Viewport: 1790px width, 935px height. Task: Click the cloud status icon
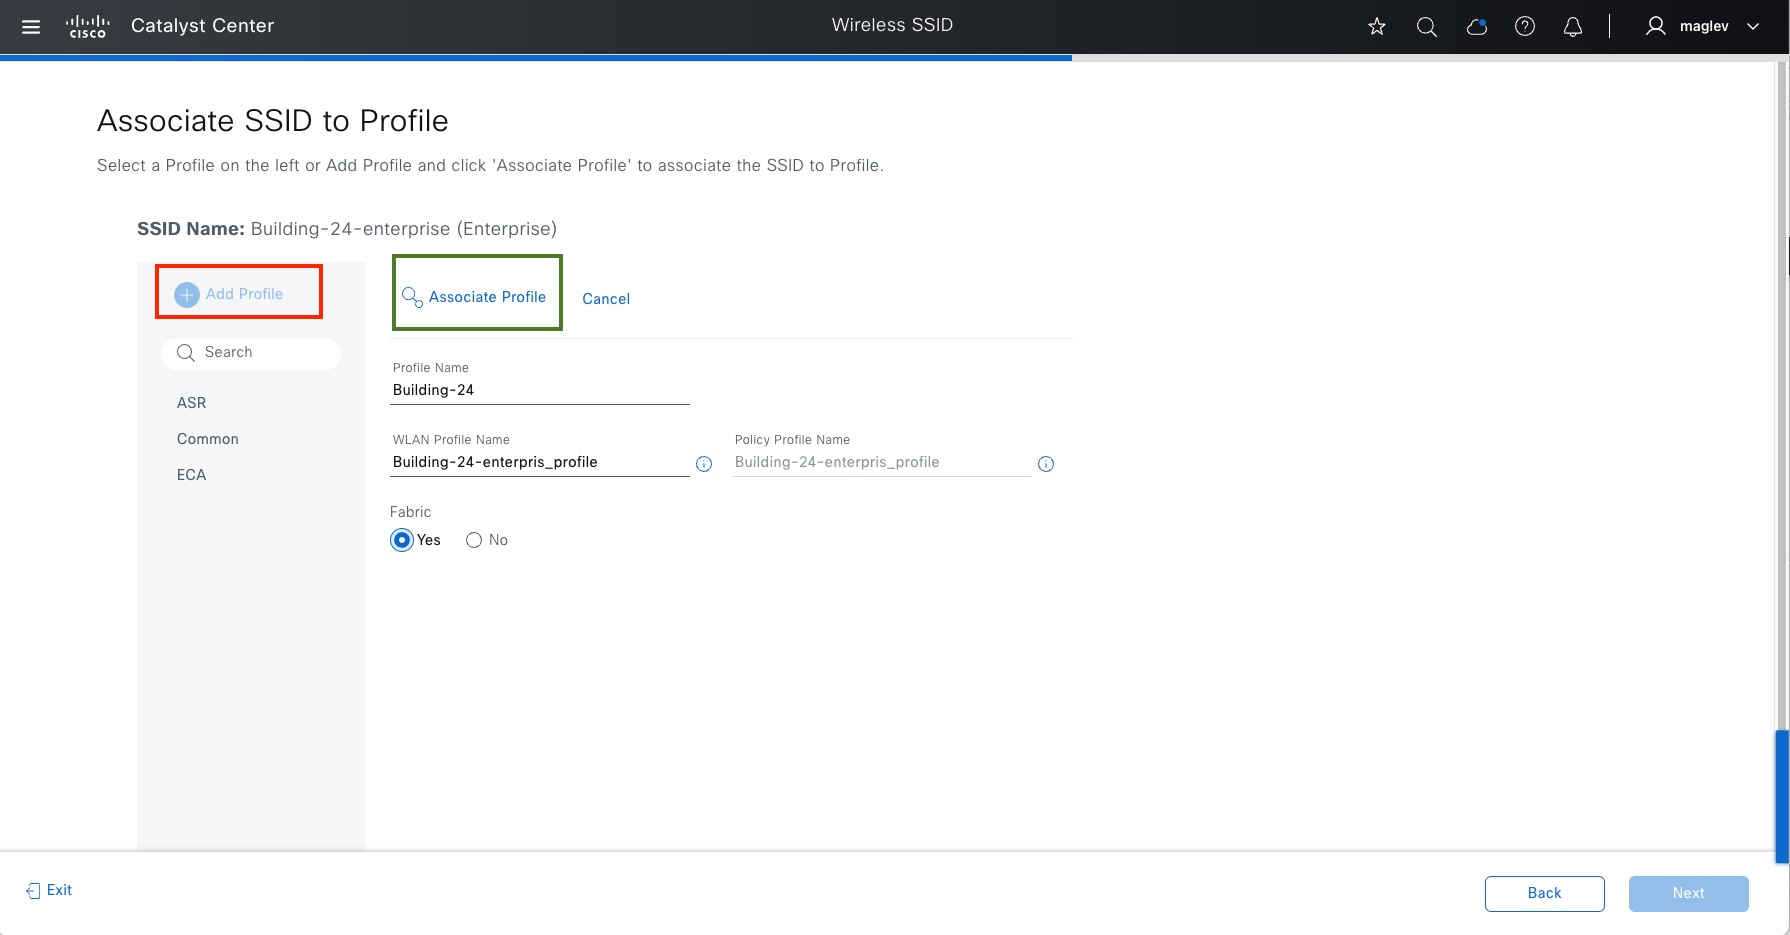tap(1476, 27)
